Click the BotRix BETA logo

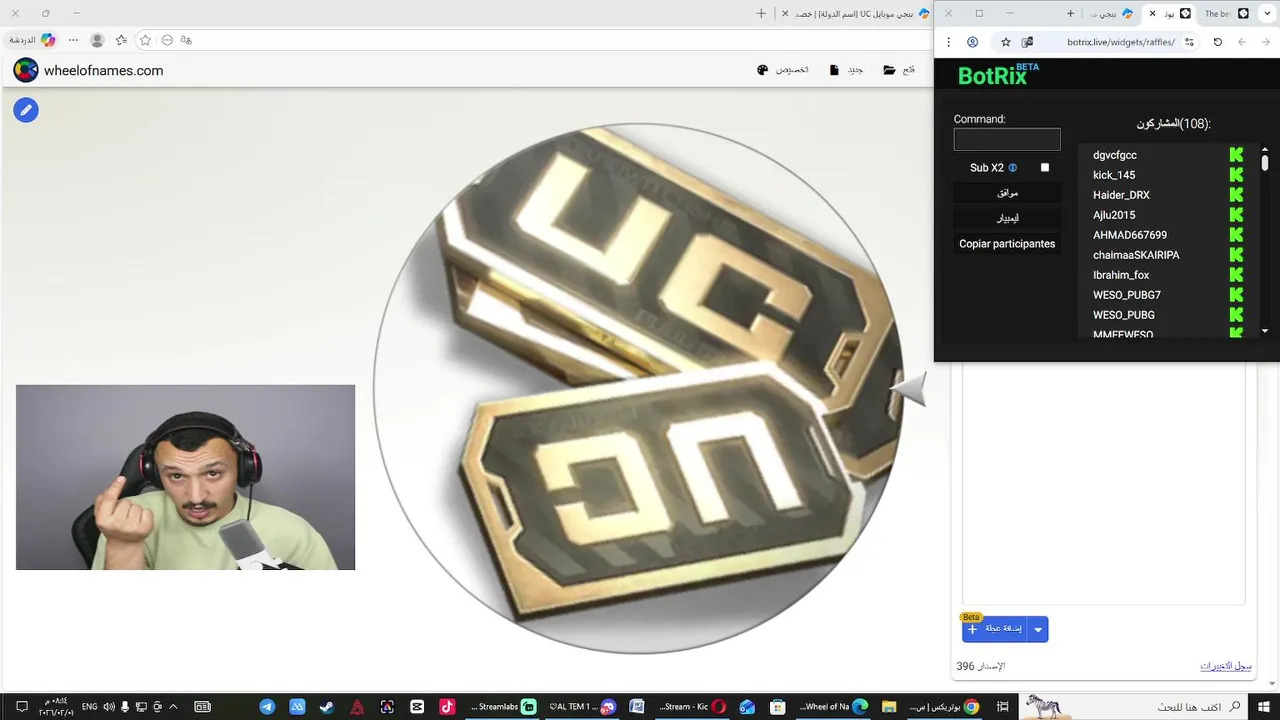click(x=998, y=75)
